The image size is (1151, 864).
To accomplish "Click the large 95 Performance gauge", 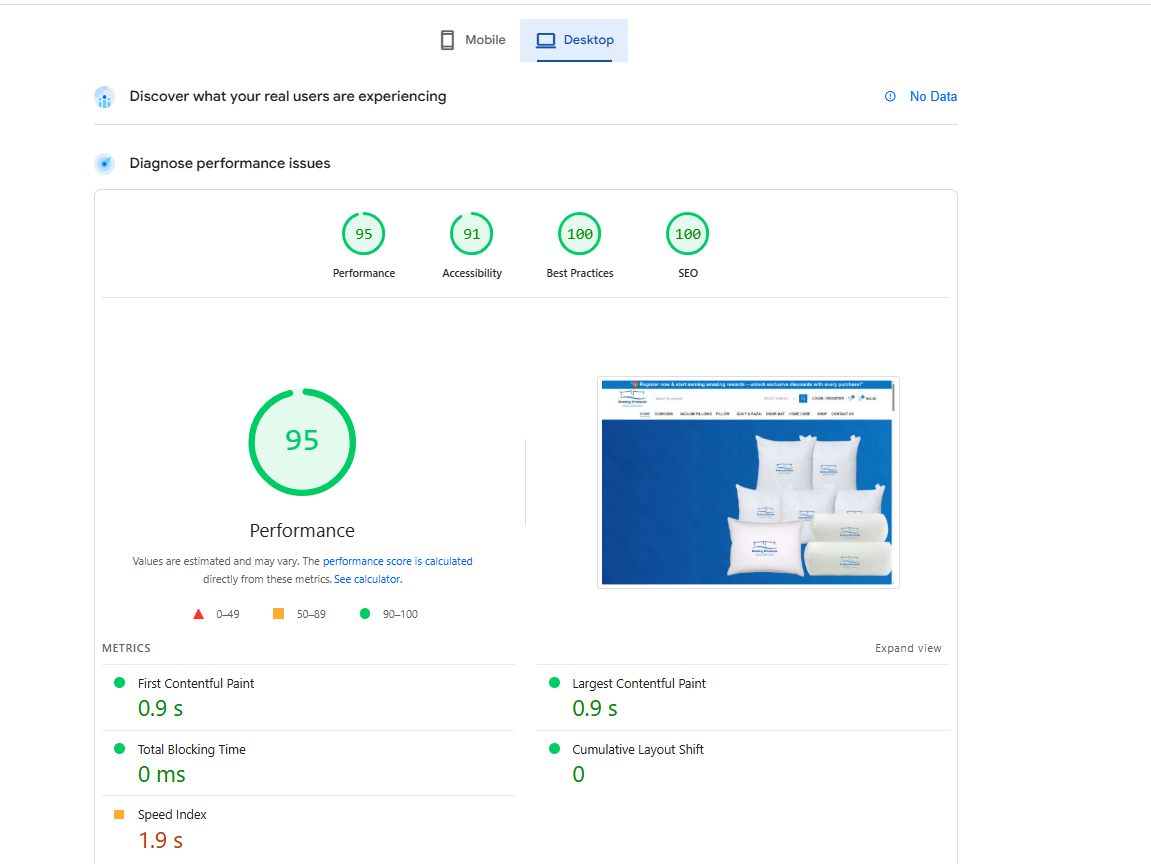I will (302, 441).
